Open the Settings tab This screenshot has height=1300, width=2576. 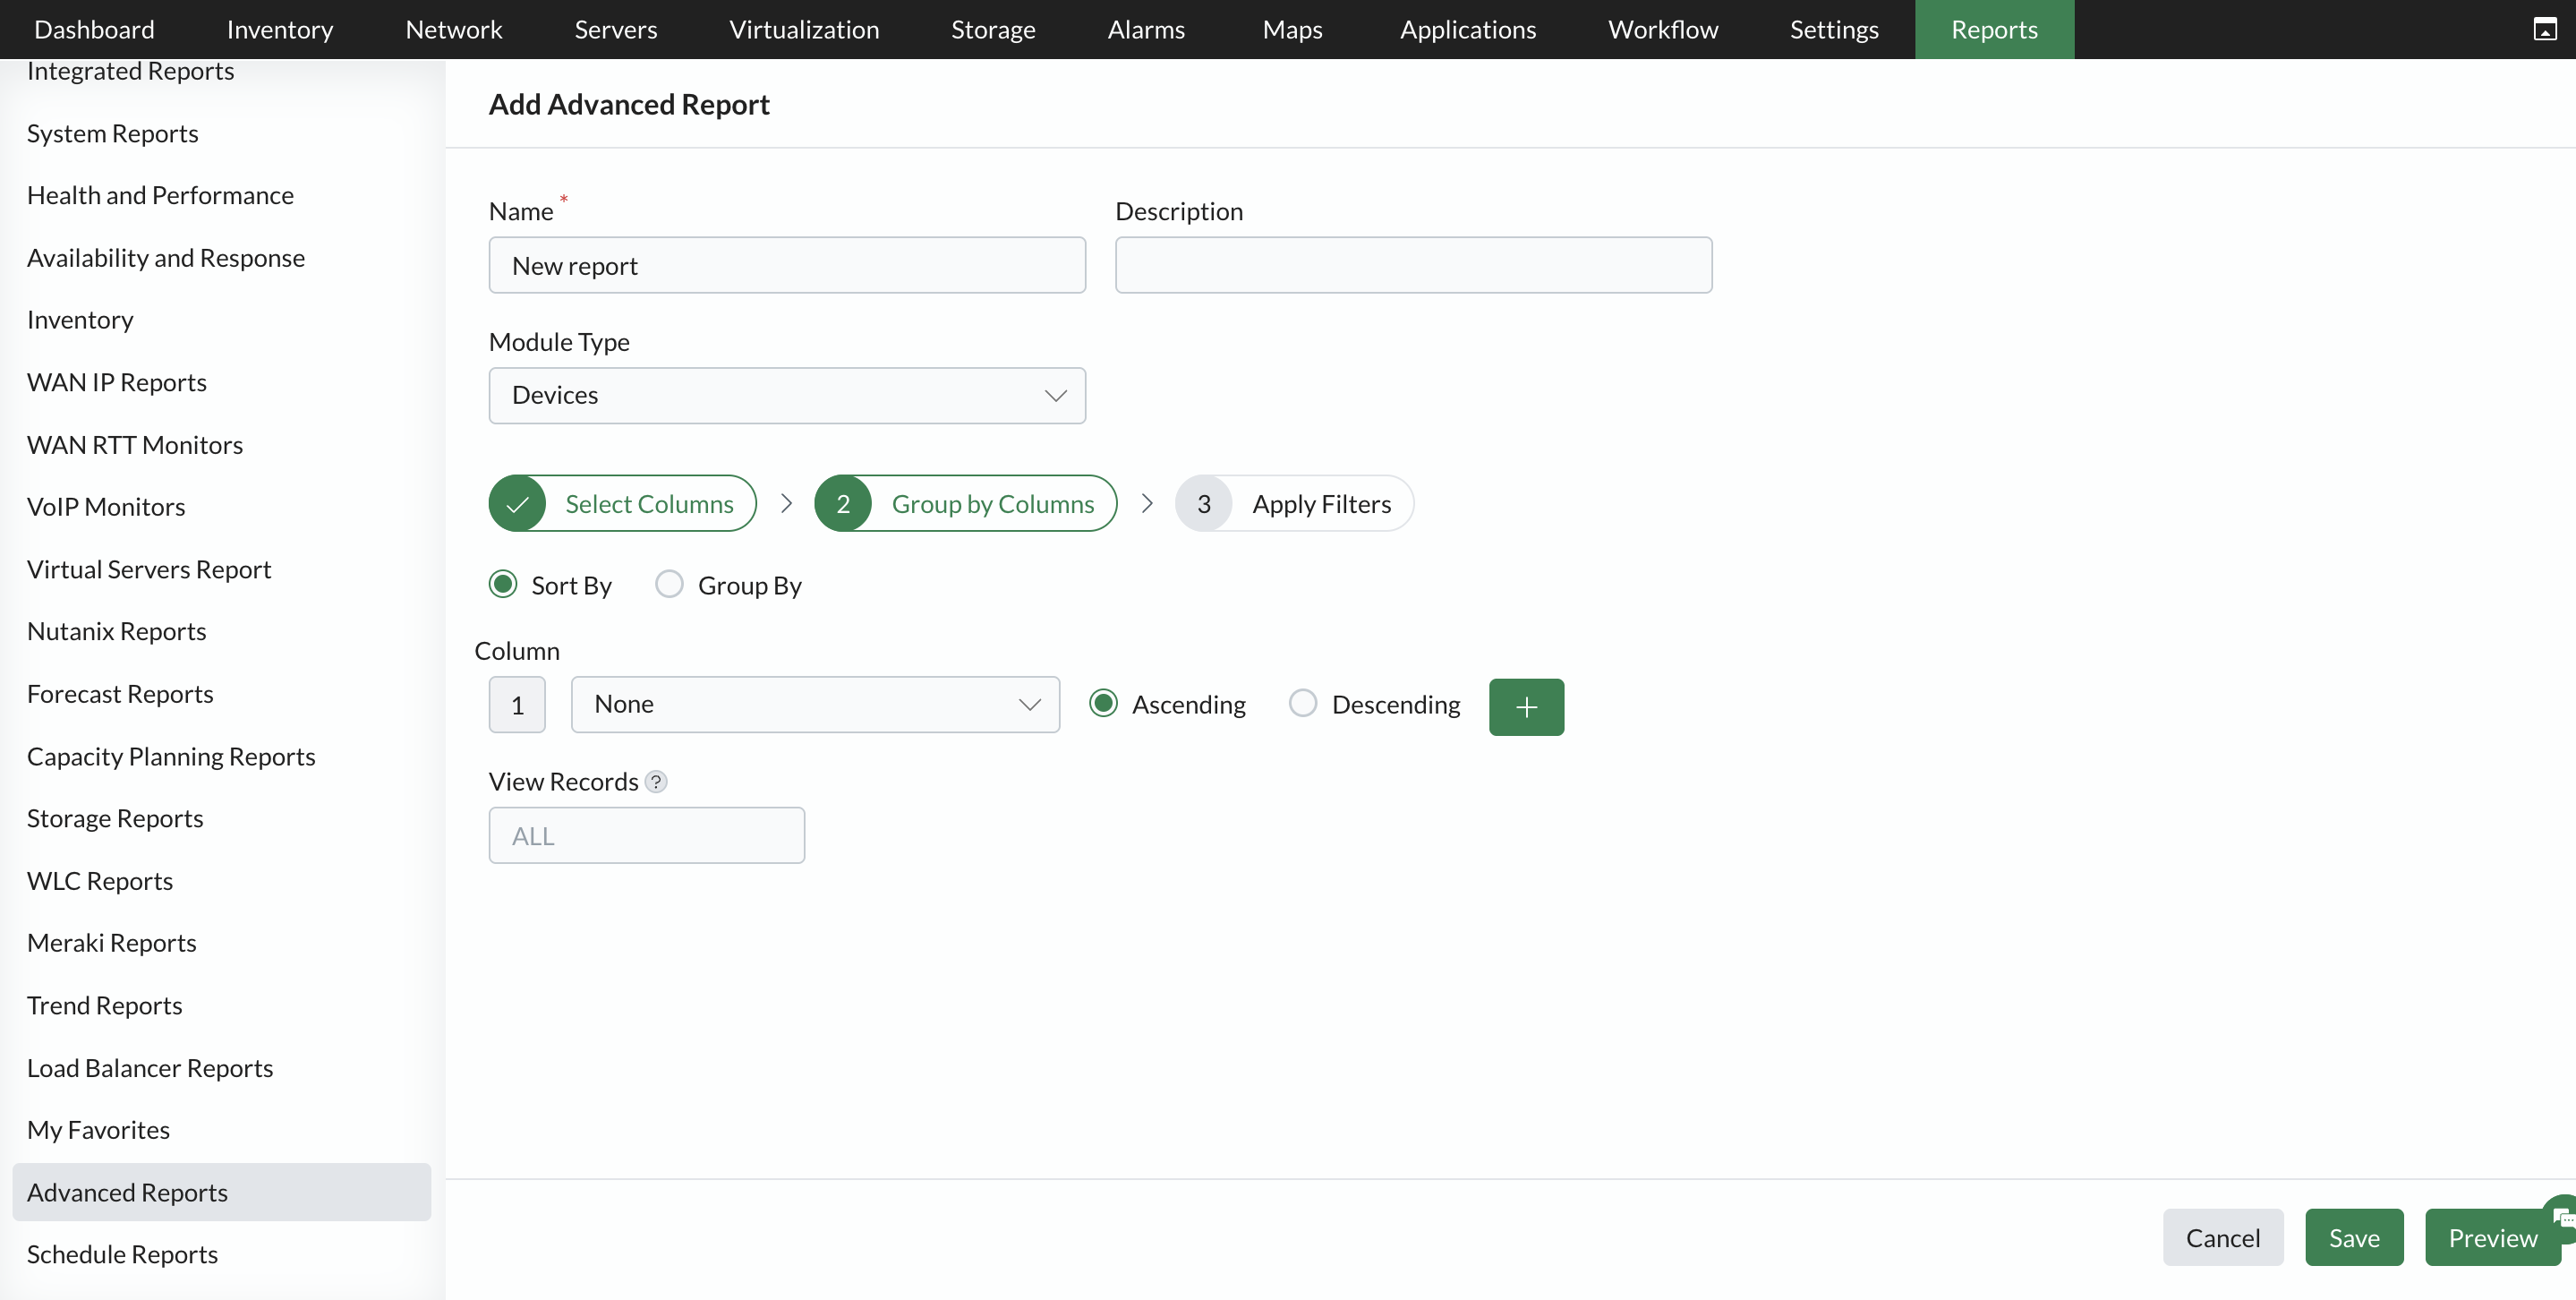[1834, 29]
